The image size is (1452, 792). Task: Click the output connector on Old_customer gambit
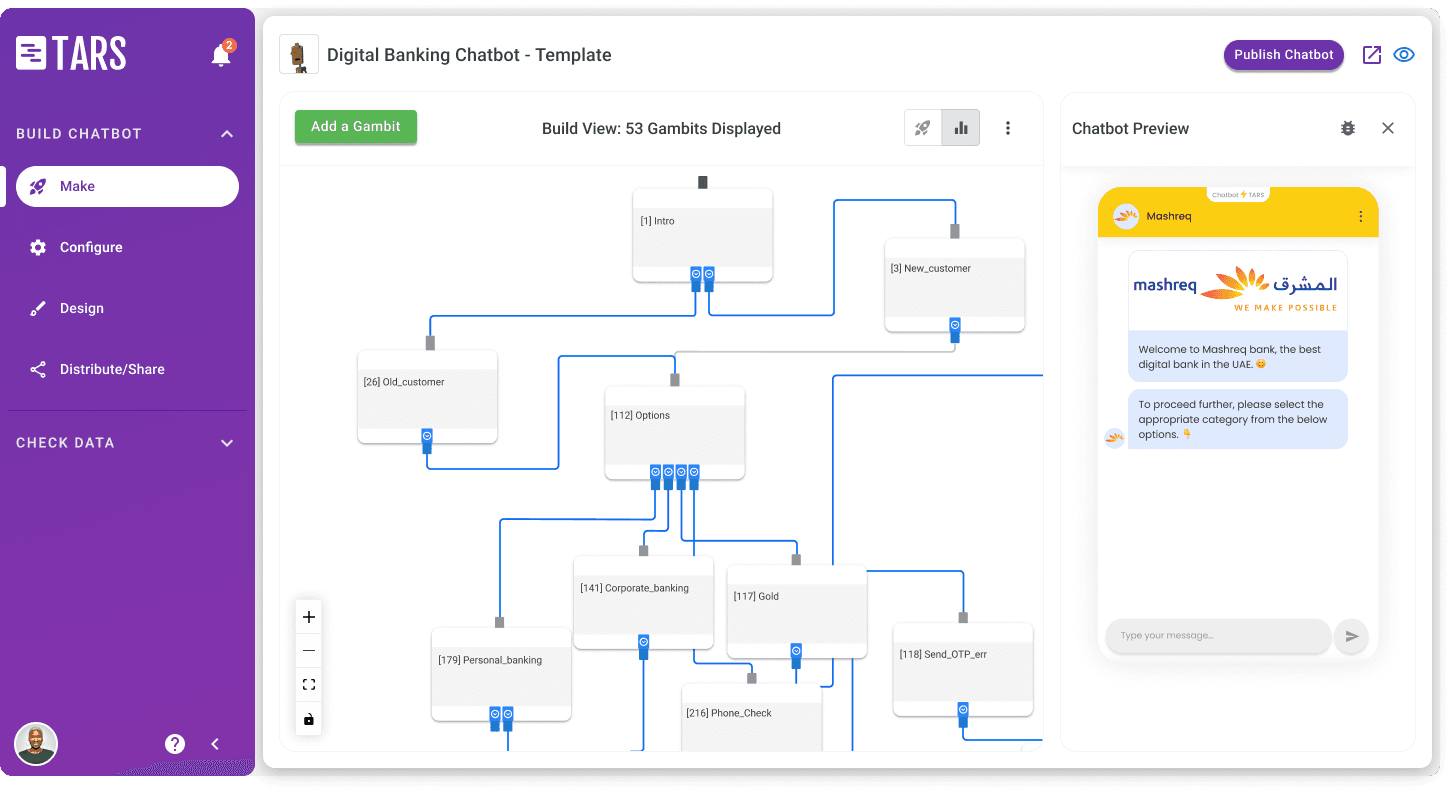coord(427,440)
